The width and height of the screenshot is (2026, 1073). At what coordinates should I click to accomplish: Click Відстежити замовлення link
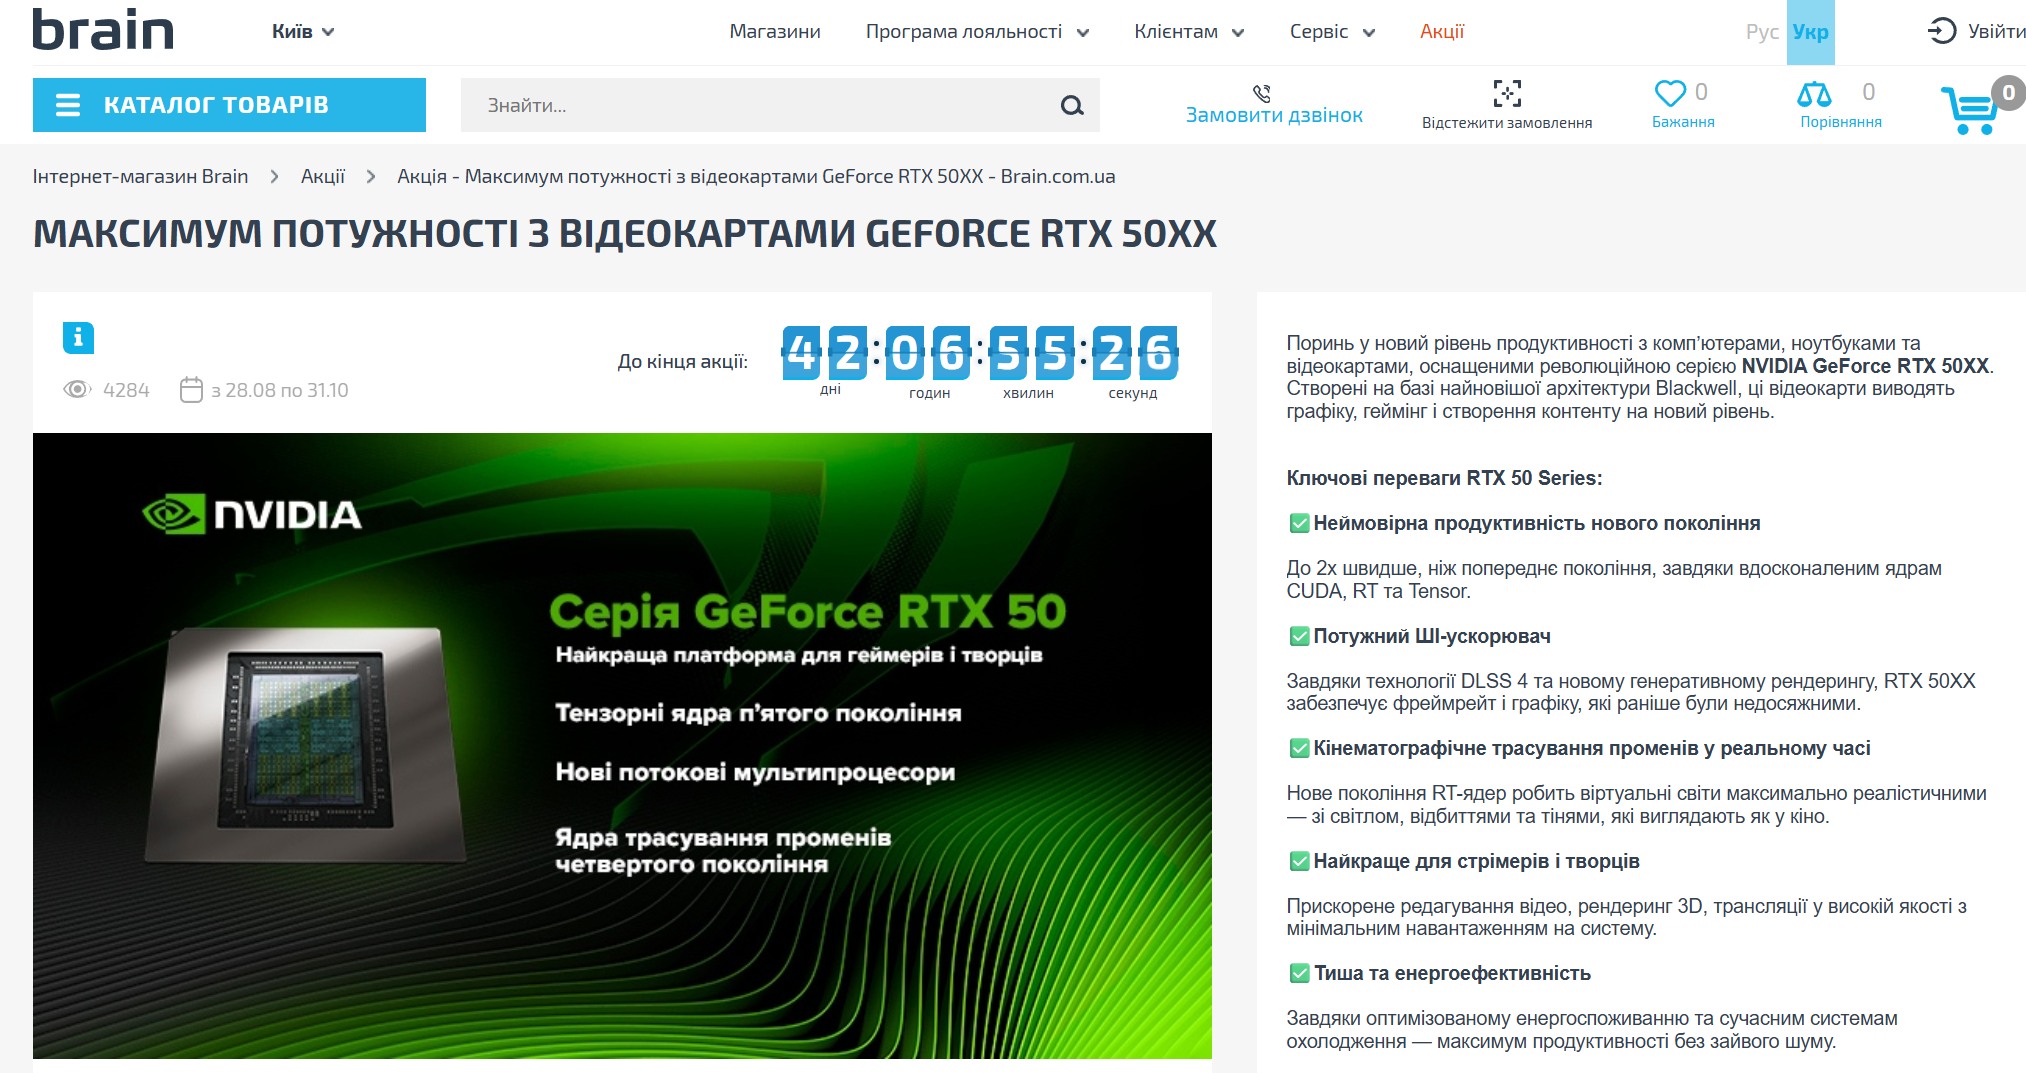coord(1507,123)
